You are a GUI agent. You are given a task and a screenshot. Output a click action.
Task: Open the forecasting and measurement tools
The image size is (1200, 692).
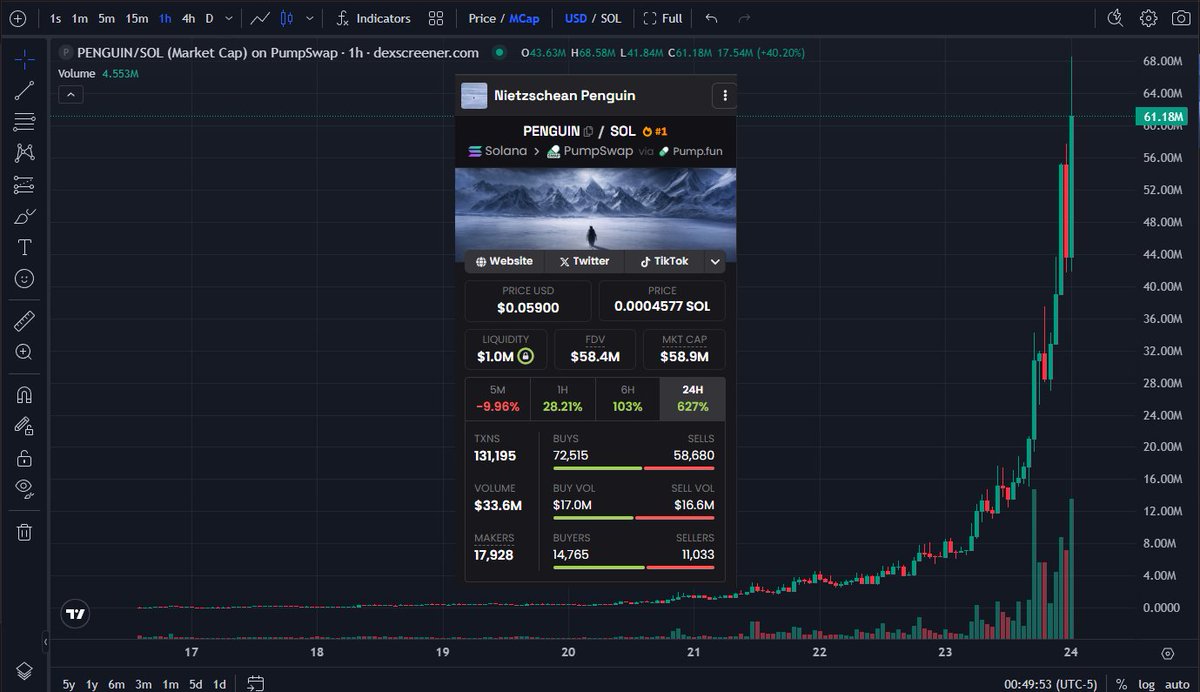coord(24,185)
